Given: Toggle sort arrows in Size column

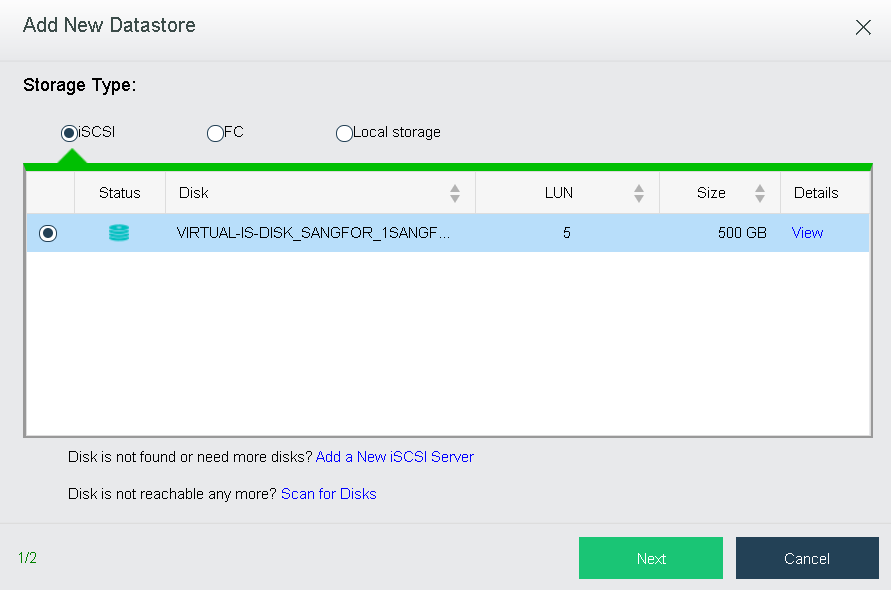Looking at the screenshot, I should tap(760, 193).
